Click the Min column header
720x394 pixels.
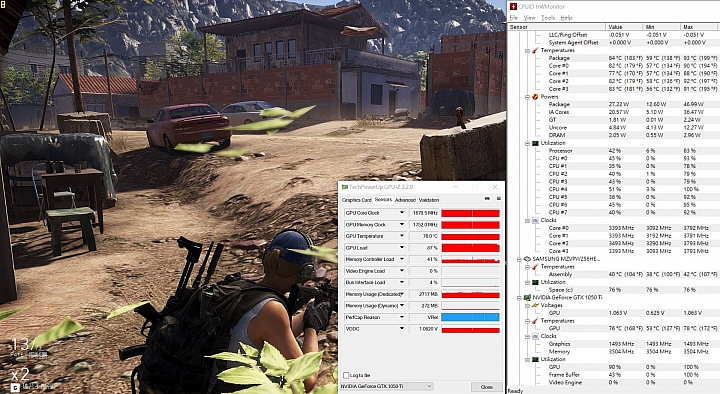point(661,27)
